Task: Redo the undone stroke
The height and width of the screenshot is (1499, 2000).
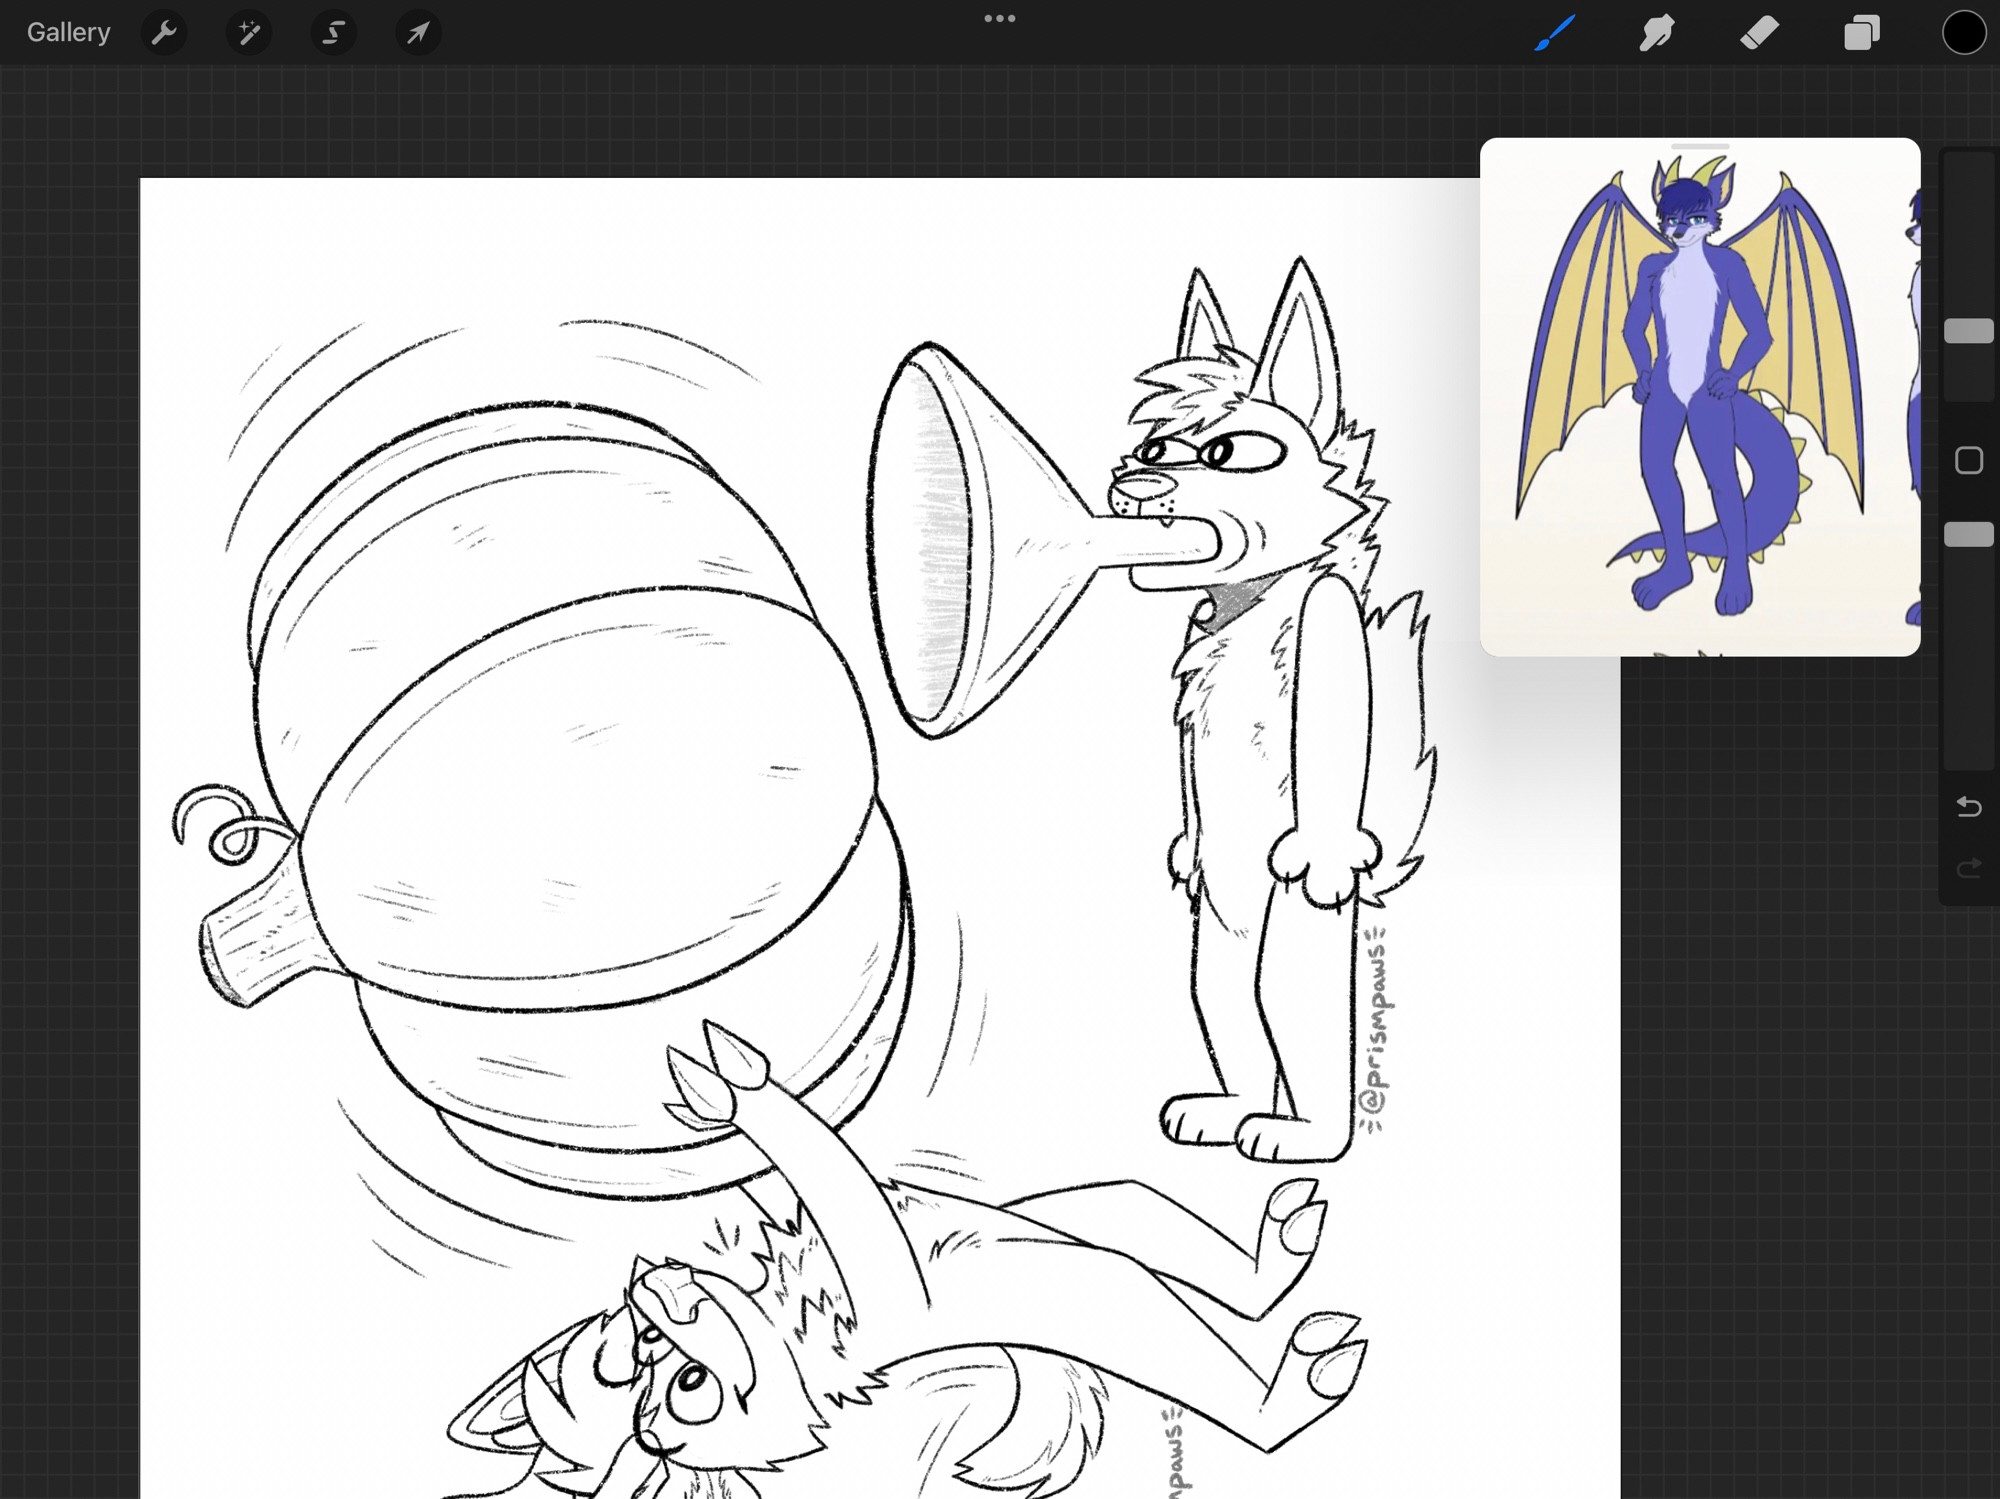Action: (x=1969, y=867)
